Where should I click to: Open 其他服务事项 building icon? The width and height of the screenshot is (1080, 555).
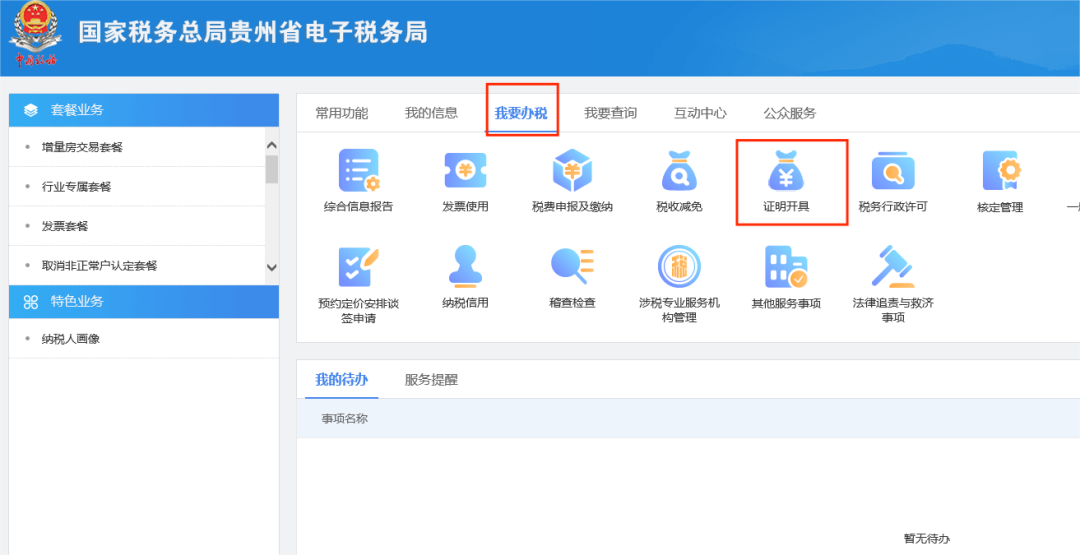tap(786, 266)
